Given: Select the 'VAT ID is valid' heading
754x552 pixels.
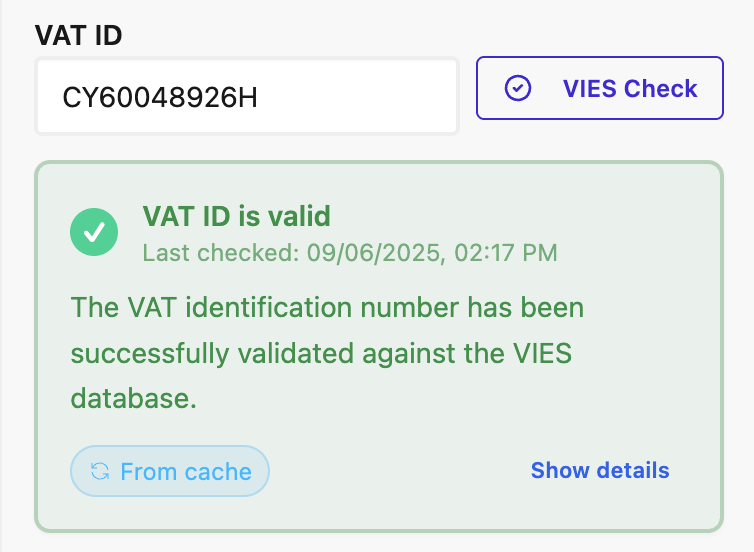Looking at the screenshot, I should 236,216.
